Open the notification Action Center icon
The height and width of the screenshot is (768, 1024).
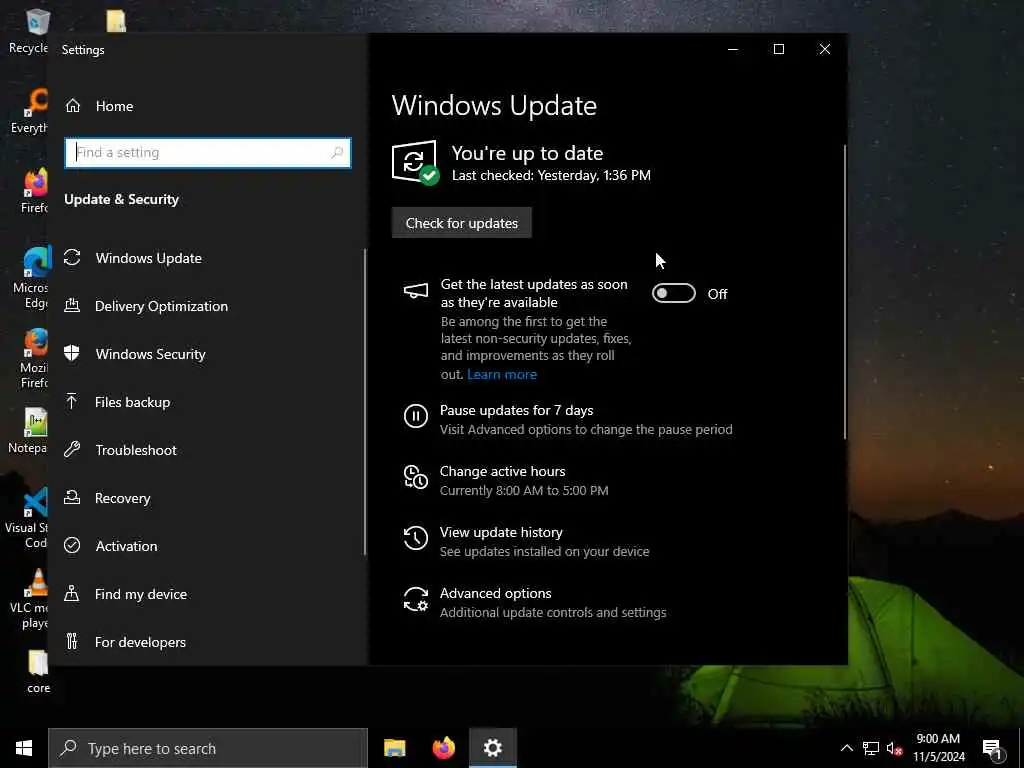point(992,749)
